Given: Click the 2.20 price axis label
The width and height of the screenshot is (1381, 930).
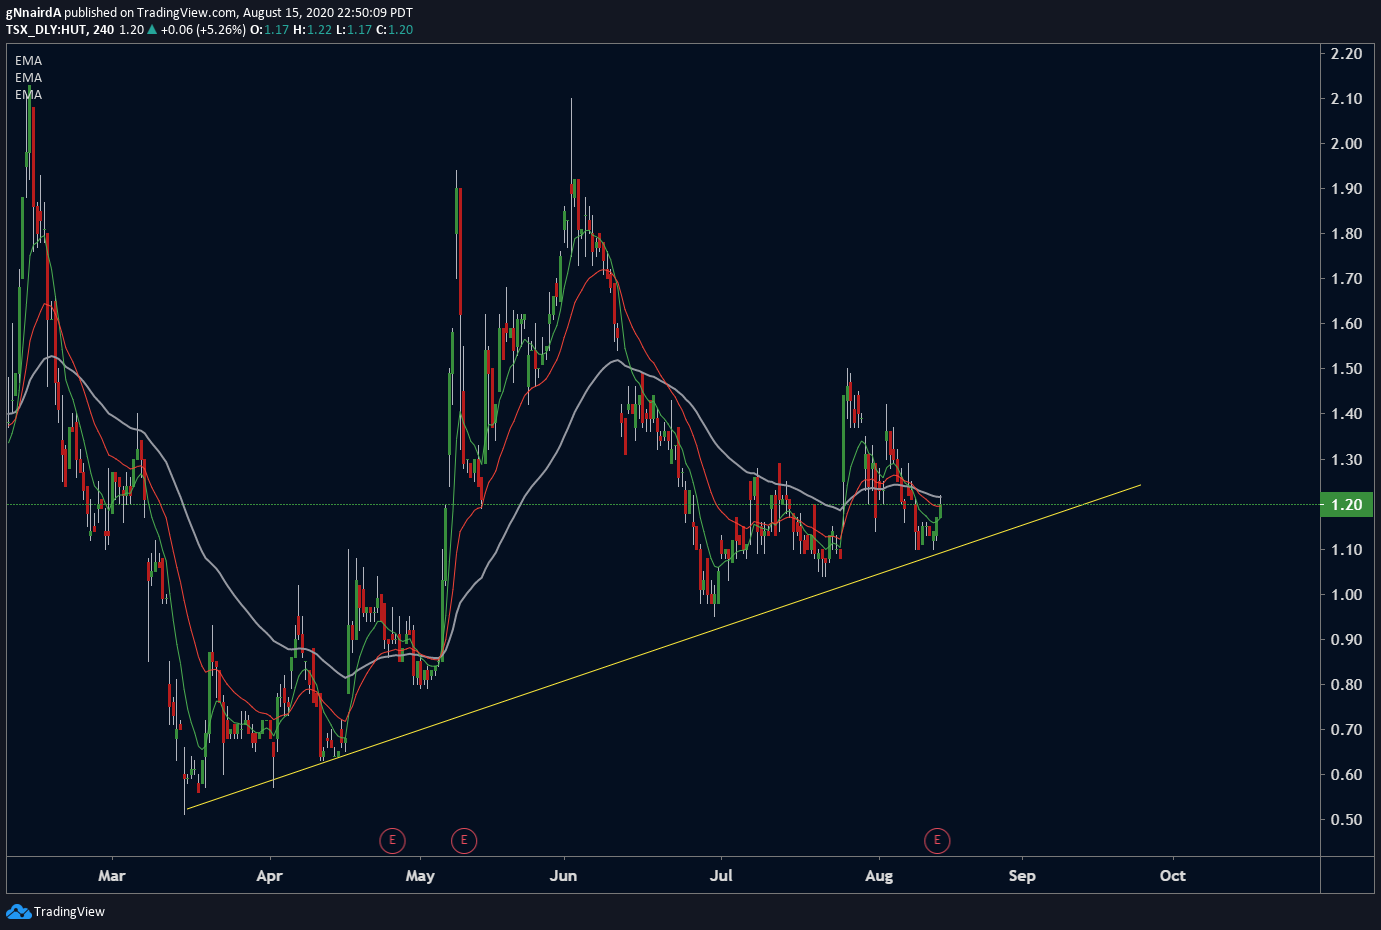Looking at the screenshot, I should click(1346, 53).
